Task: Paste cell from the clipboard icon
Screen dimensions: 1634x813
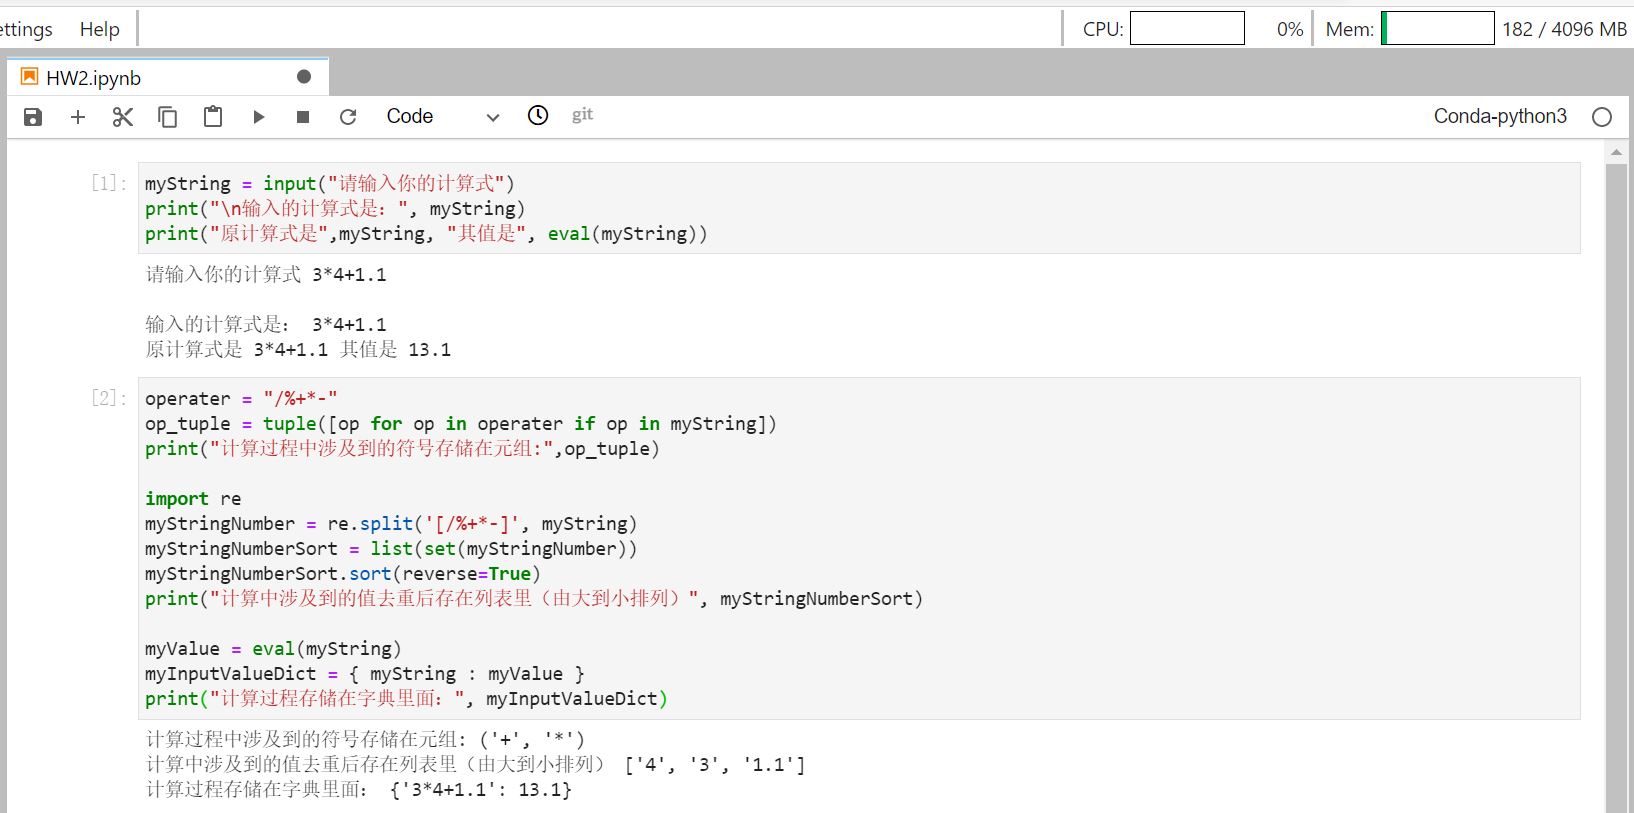Action: pos(213,117)
